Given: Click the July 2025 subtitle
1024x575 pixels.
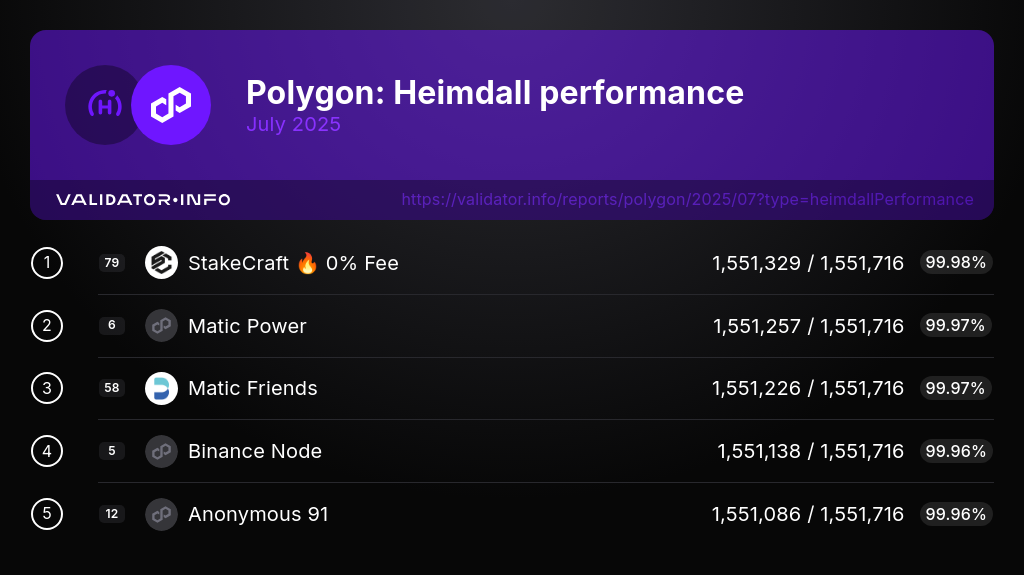Looking at the screenshot, I should coord(293,124).
